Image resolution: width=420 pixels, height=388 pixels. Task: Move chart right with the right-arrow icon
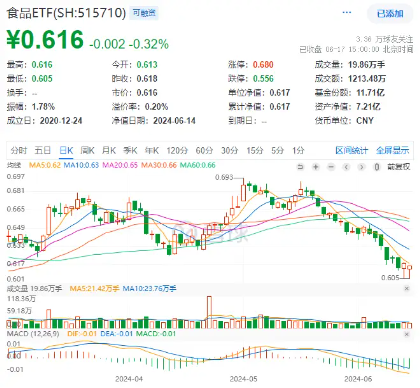(x=362, y=167)
